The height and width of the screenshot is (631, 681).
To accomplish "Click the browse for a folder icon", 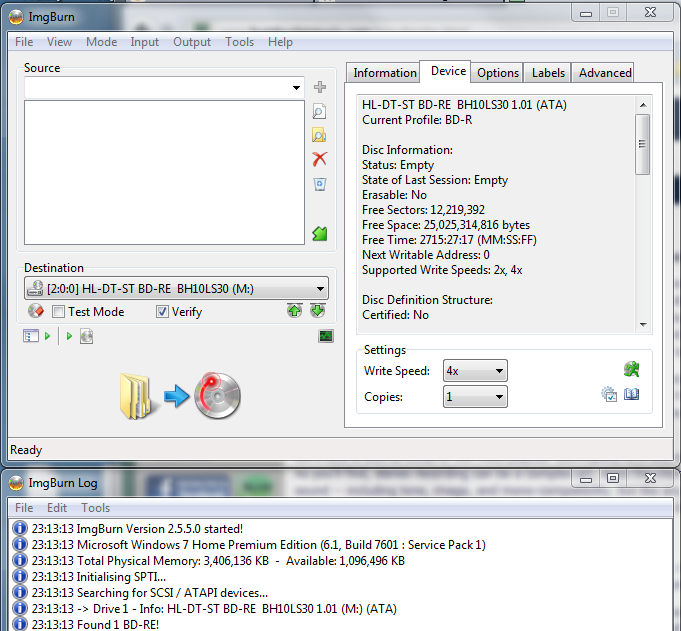I will coord(319,135).
